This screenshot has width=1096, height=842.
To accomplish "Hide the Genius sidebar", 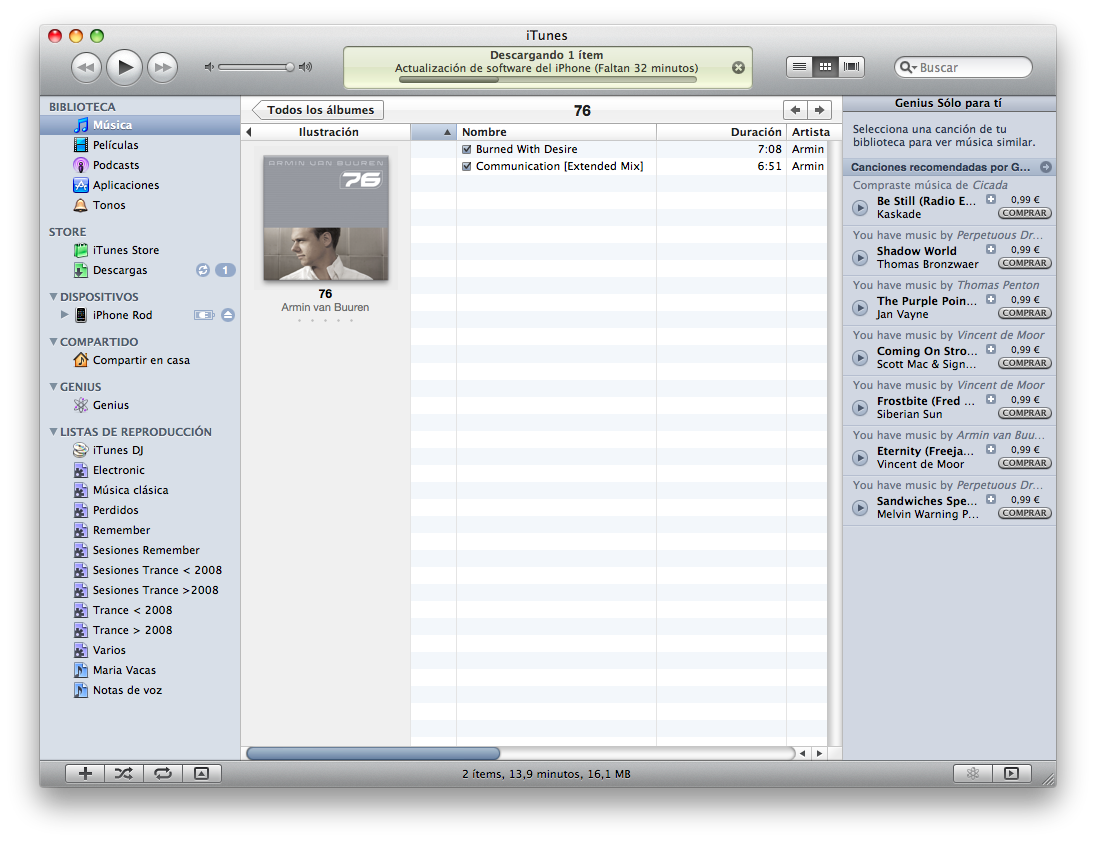I will (1011, 774).
